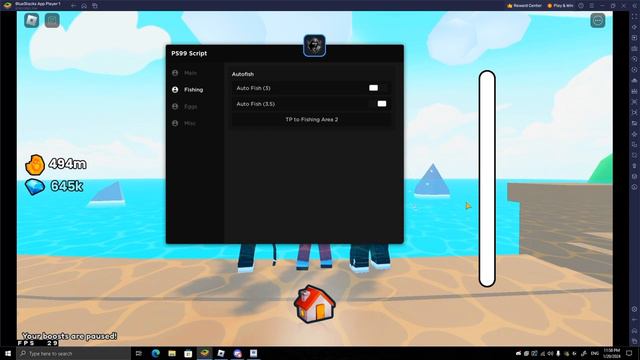This screenshot has width=640, height=360.
Task: Launch Microsoft Edge from taskbar
Action: coord(156,353)
